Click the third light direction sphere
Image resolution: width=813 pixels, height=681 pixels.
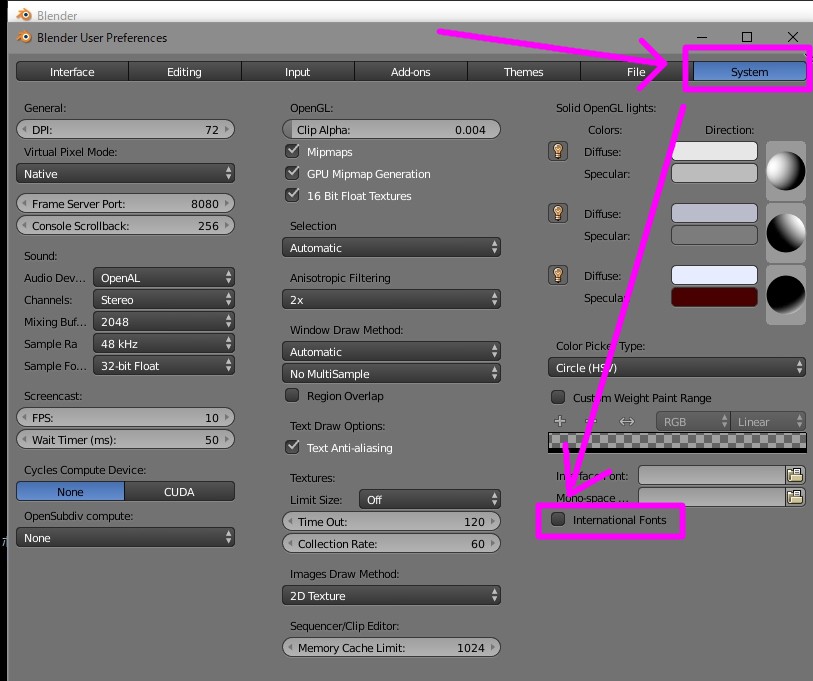(x=786, y=295)
